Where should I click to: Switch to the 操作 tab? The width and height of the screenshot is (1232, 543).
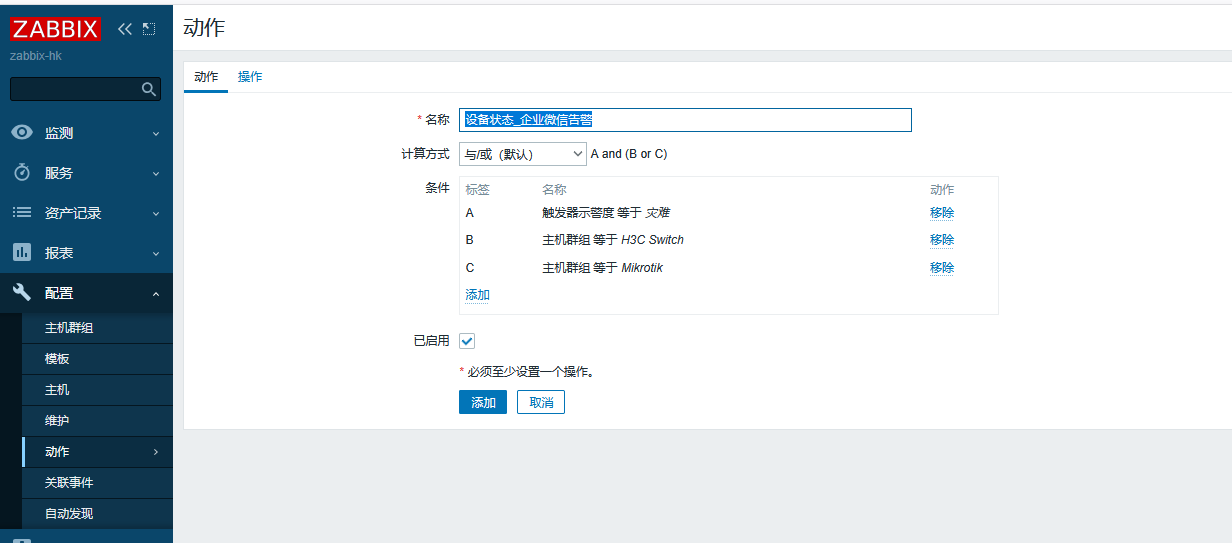(x=250, y=77)
